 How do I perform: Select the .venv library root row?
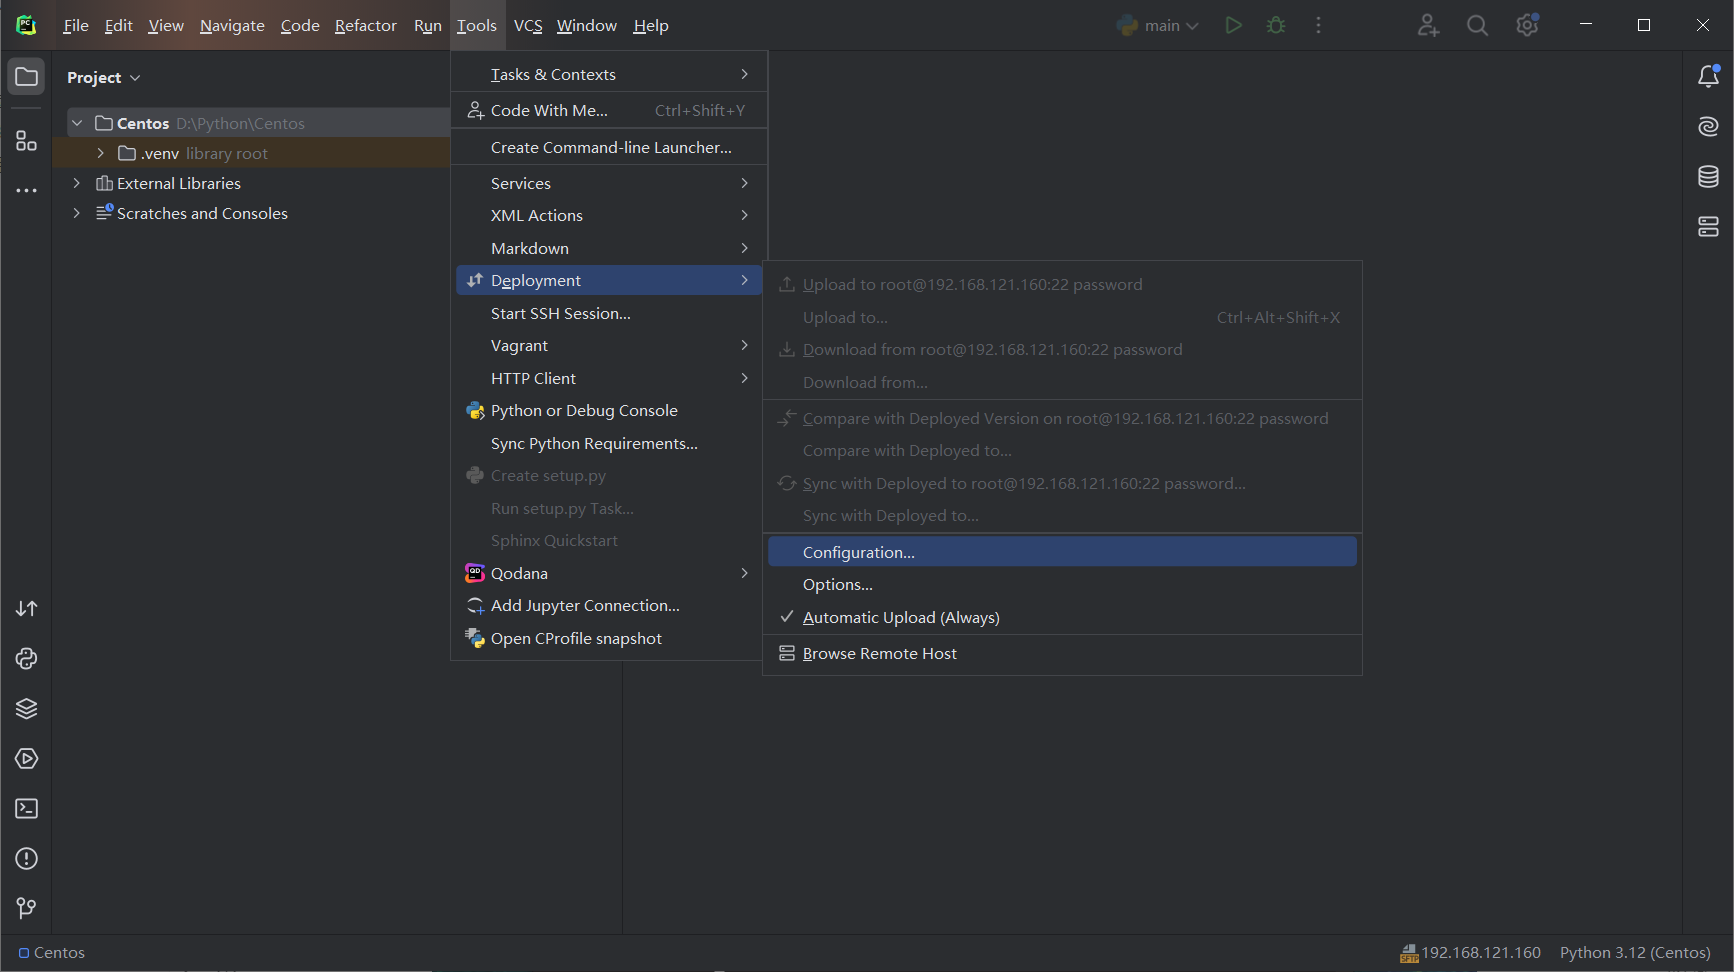(250, 153)
